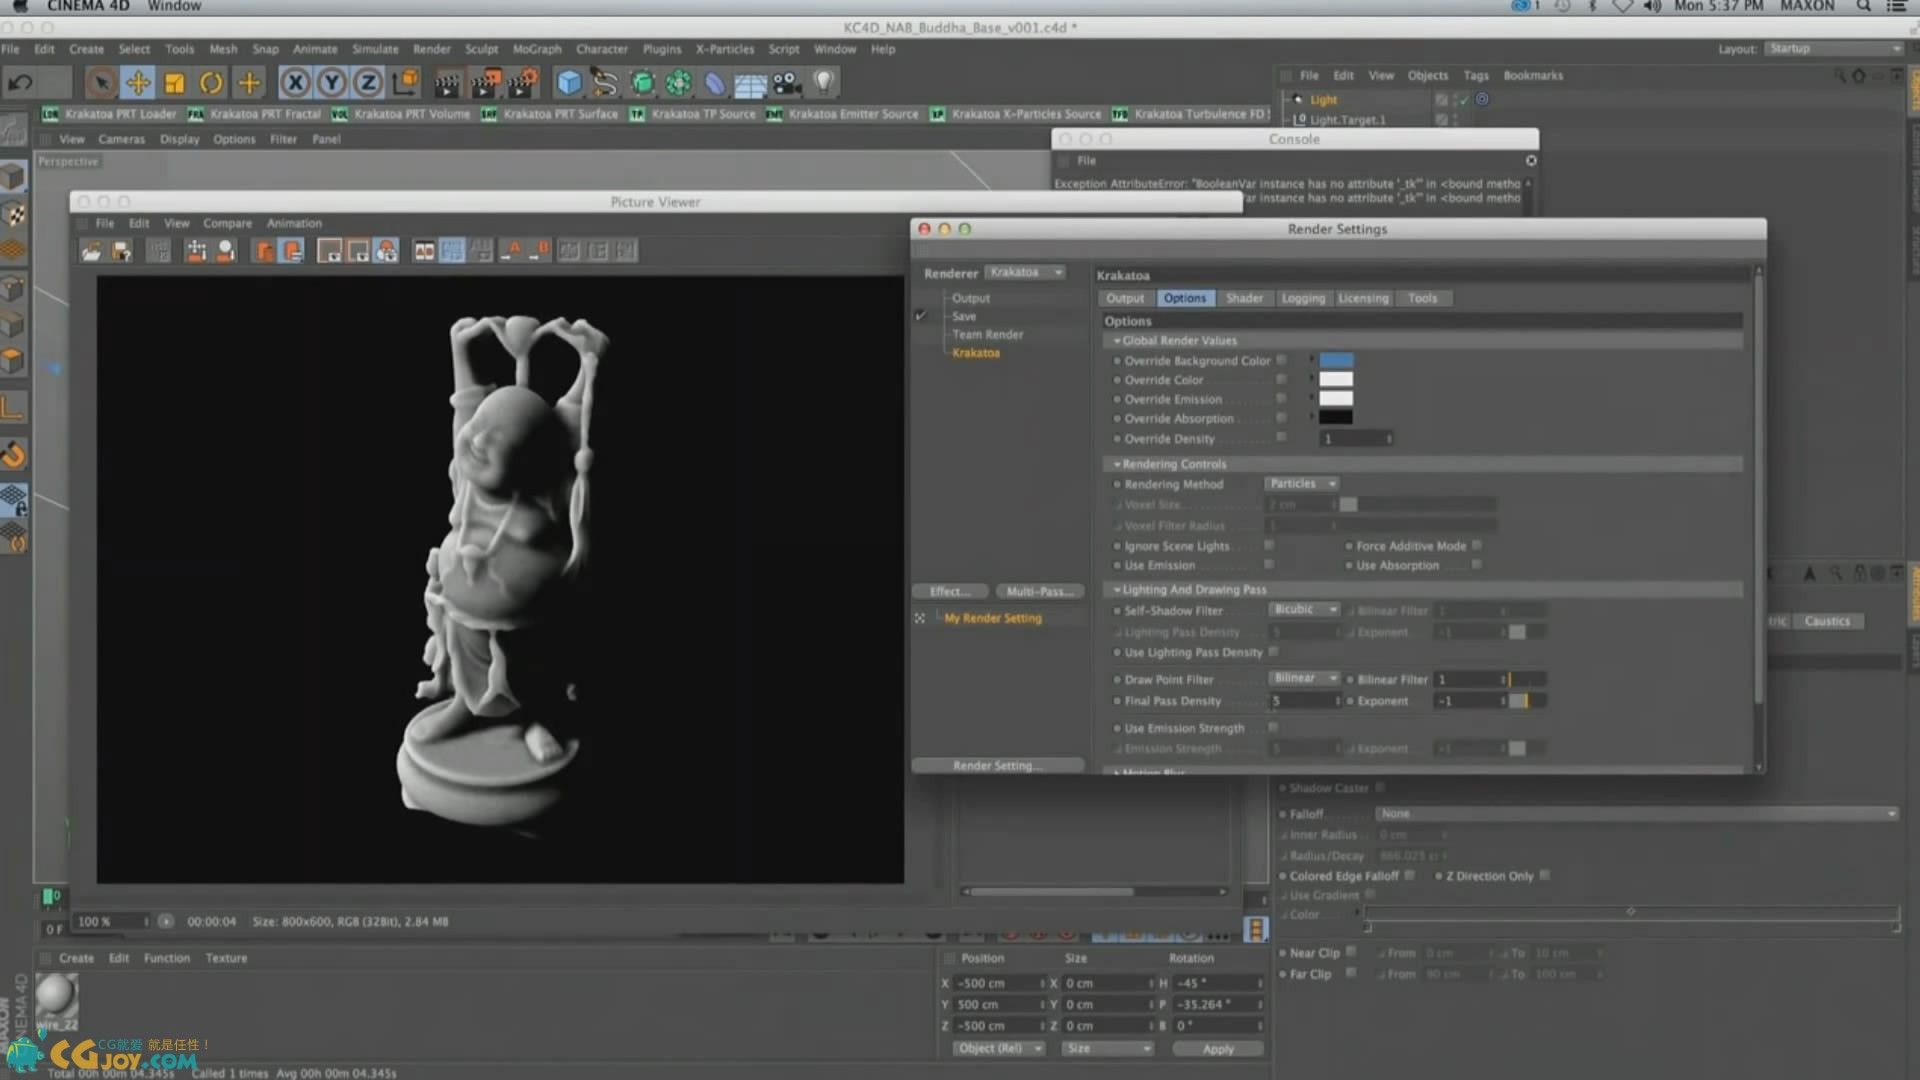Click Open image icon in Picture Viewer

[91, 251]
